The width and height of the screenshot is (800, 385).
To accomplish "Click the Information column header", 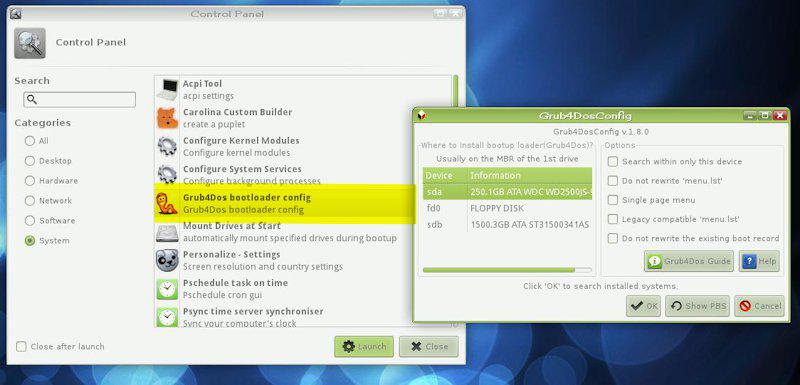I will tap(530, 175).
